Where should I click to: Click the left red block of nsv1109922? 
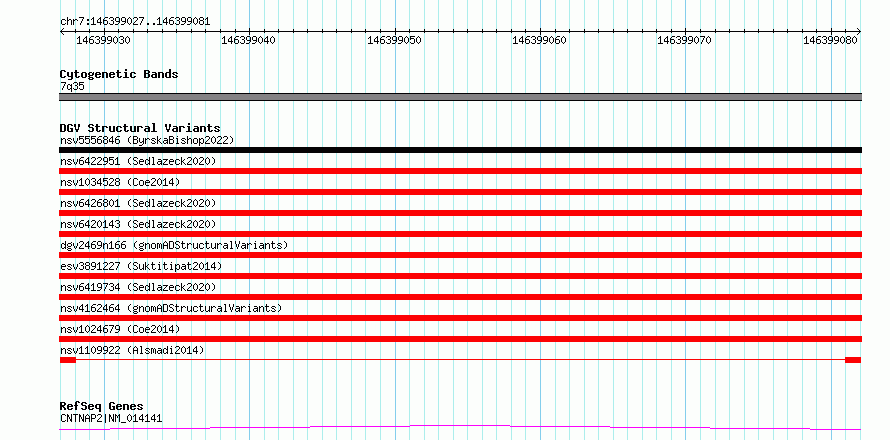click(x=68, y=360)
